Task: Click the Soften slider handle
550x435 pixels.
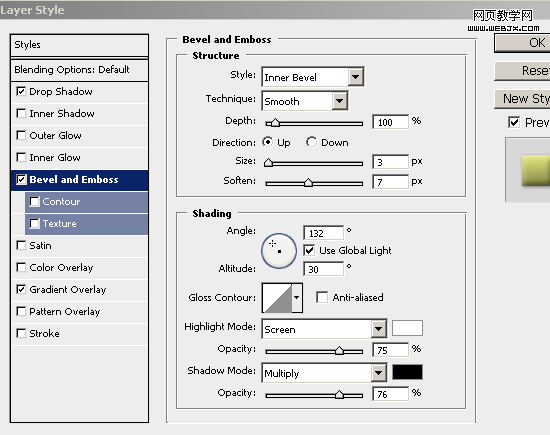Action: pyautogui.click(x=308, y=182)
